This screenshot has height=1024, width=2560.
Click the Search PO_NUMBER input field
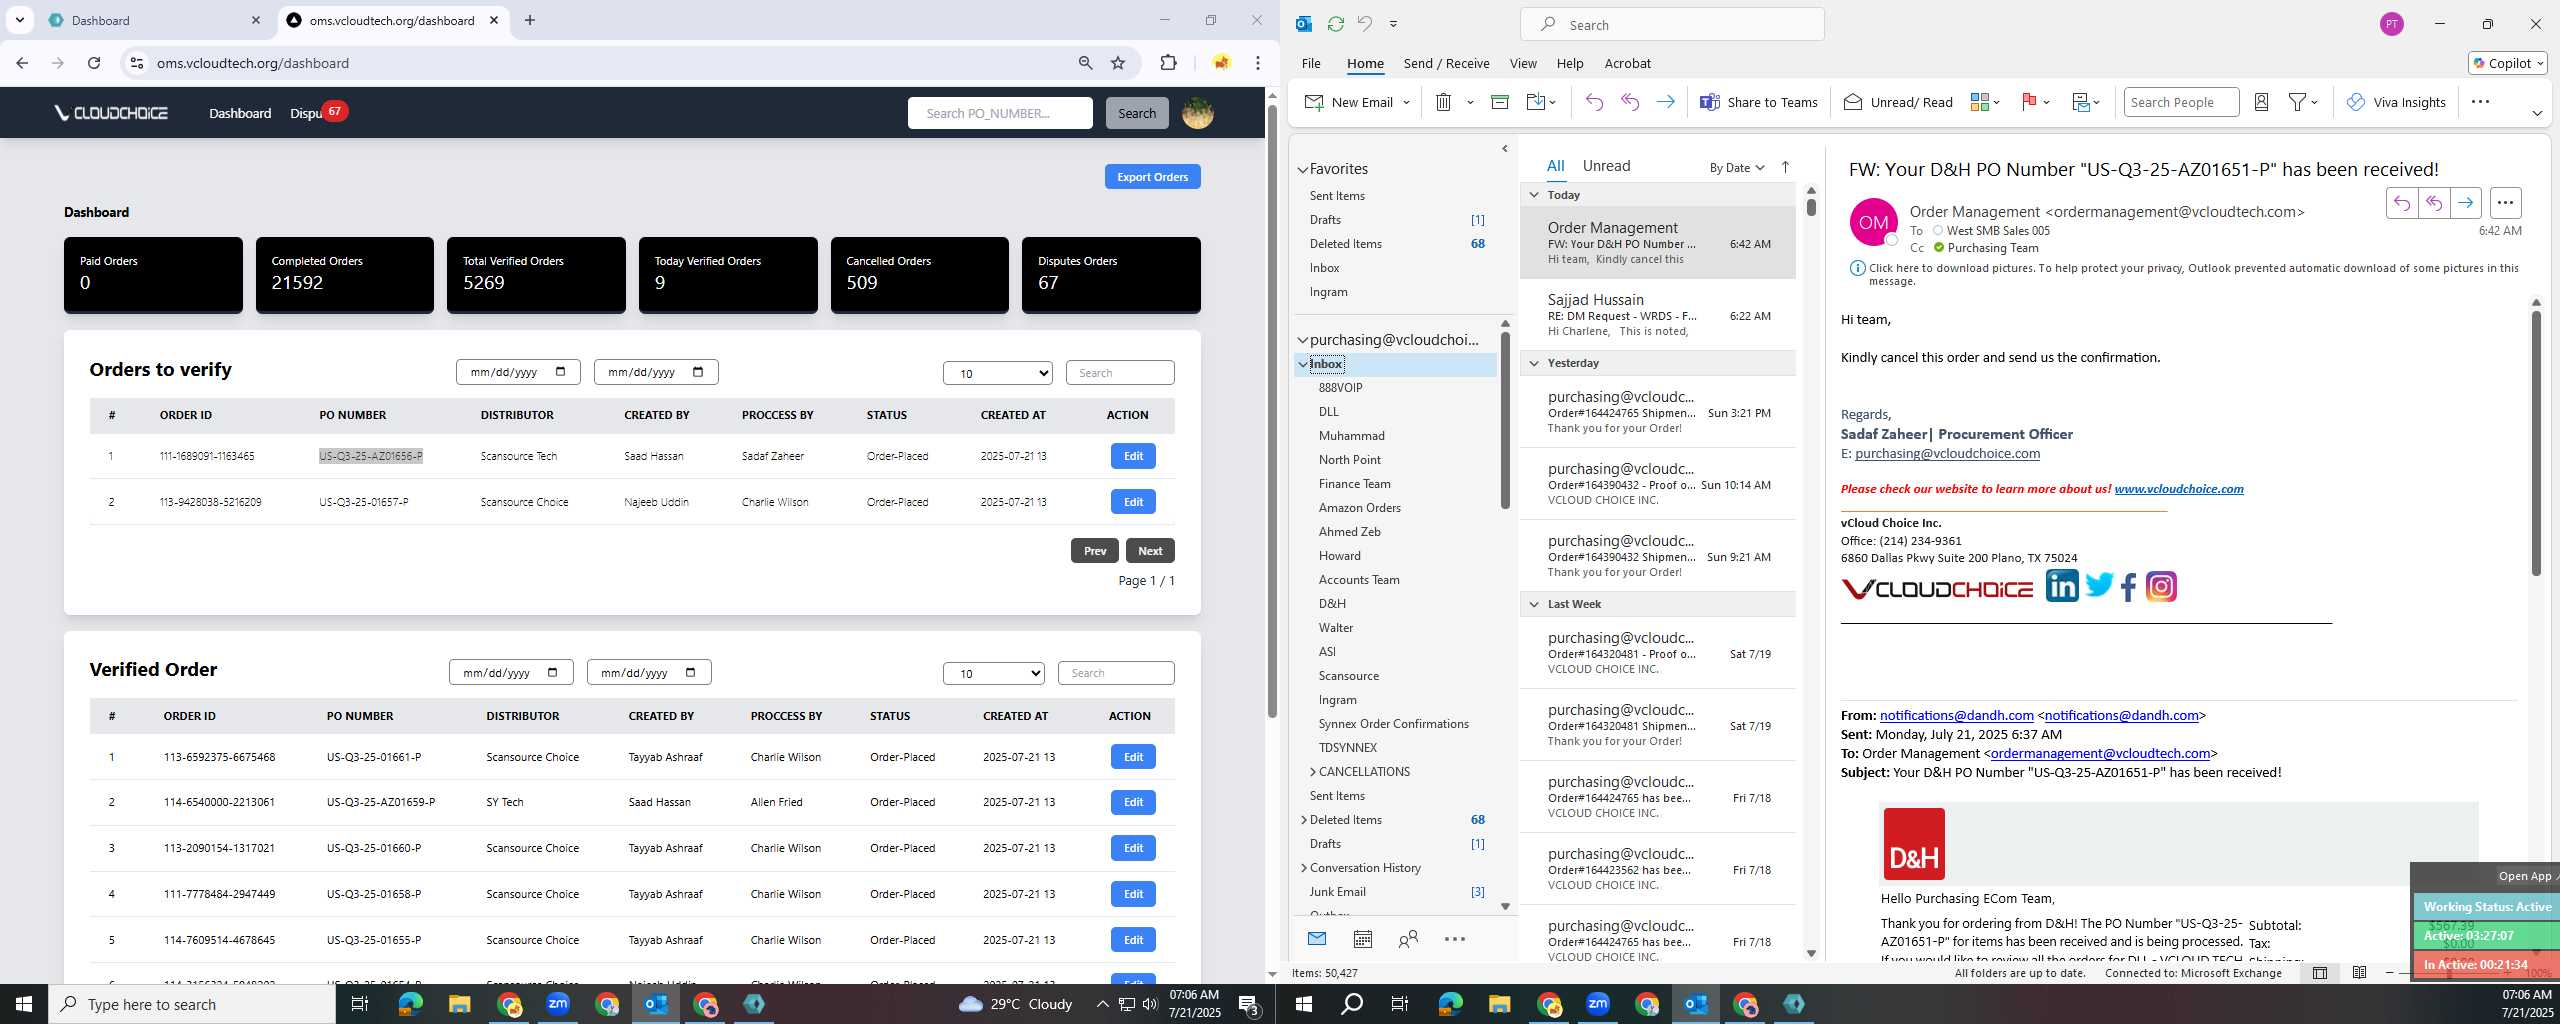pyautogui.click(x=1000, y=113)
